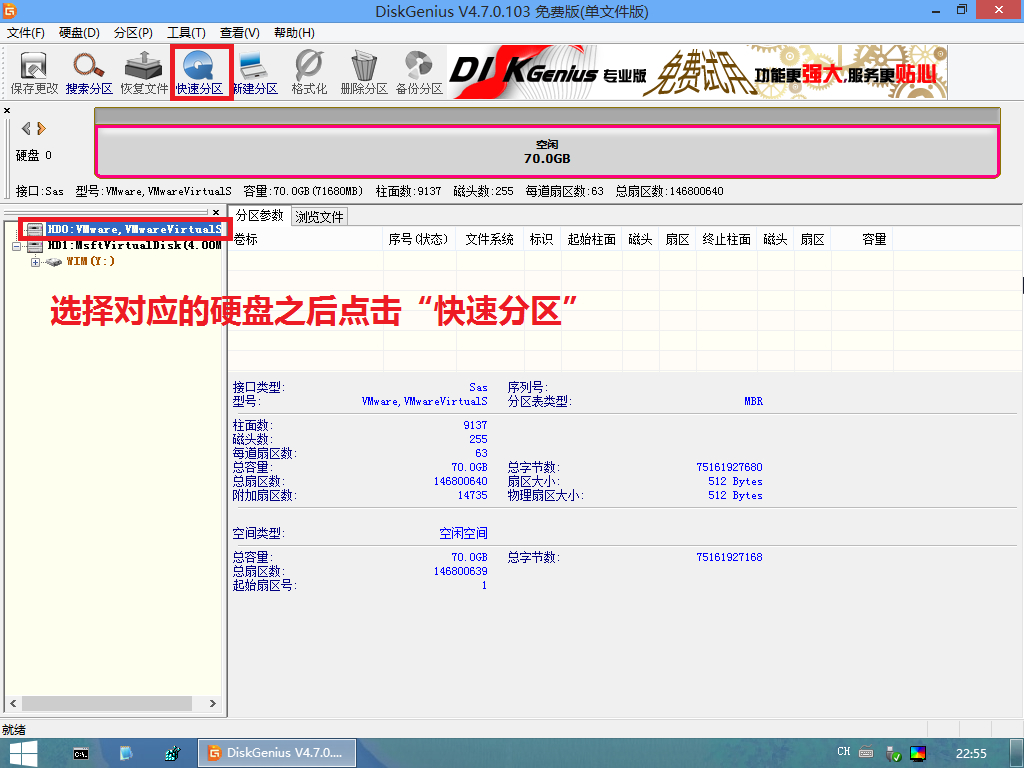Click the color monitor tray icon
This screenshot has width=1024, height=768.
click(918, 754)
